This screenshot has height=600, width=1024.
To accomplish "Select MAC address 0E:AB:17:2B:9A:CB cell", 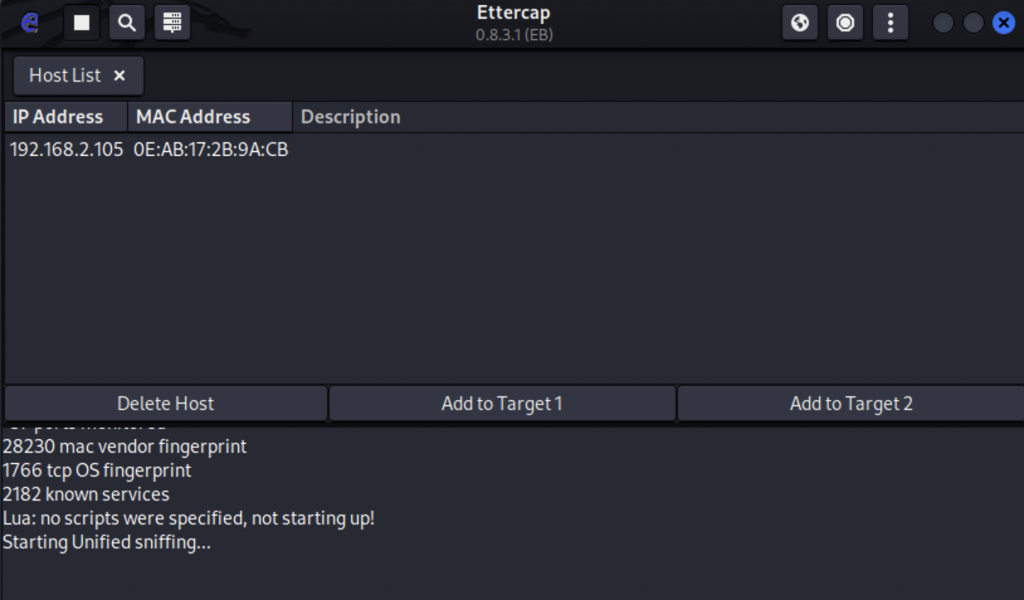I will click(x=211, y=150).
